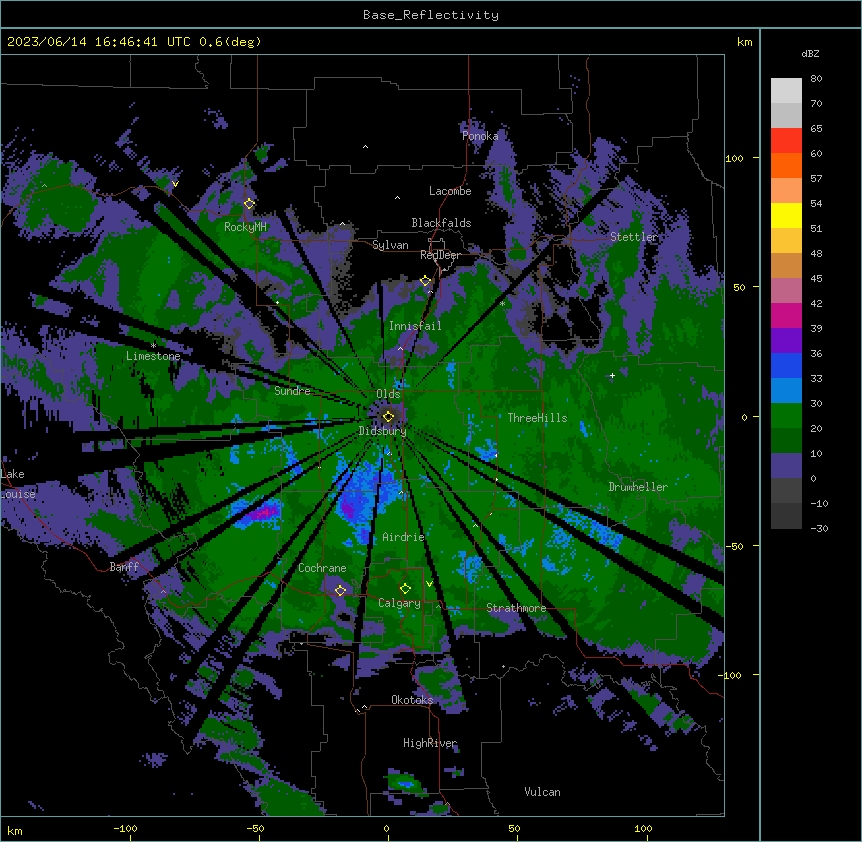Viewport: 862px width, 842px height.
Task: Click the Vulcan city label
Action: point(542,792)
